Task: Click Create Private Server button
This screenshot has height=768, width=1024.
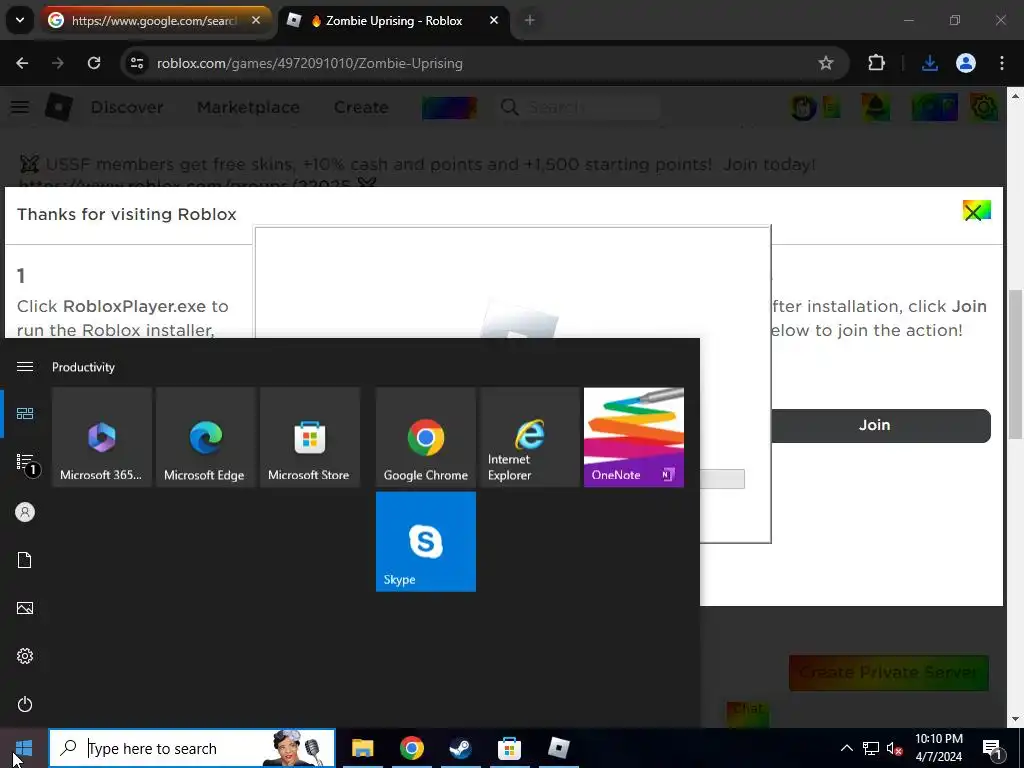Action: tap(888, 673)
